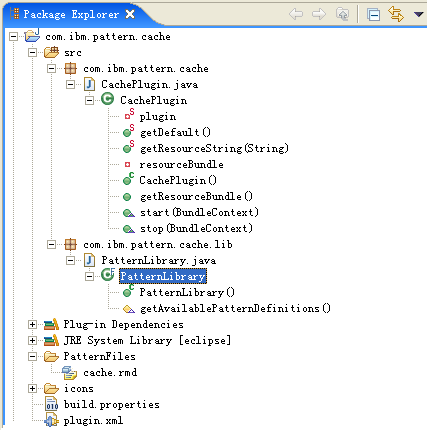
Task: Select the Package Explorer tab
Action: coord(71,14)
